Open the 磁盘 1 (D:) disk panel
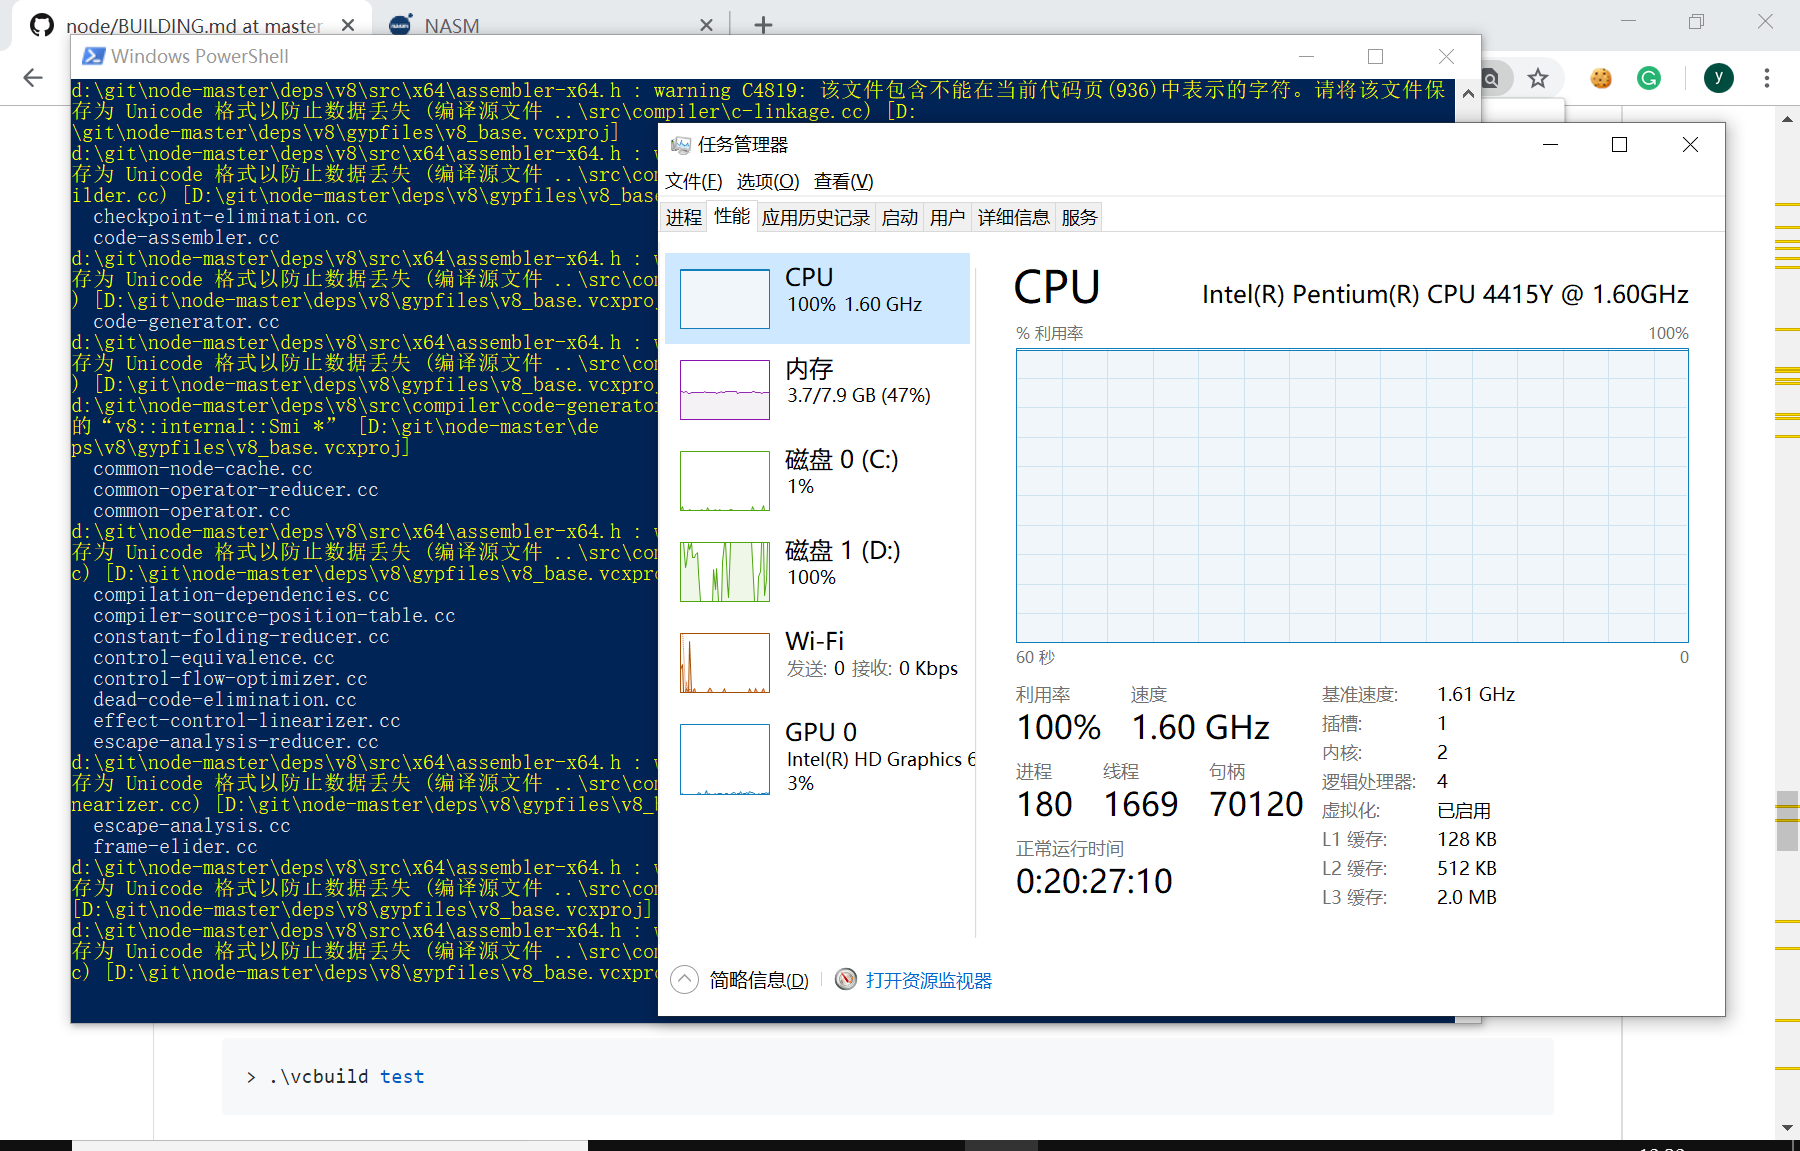 (x=817, y=571)
